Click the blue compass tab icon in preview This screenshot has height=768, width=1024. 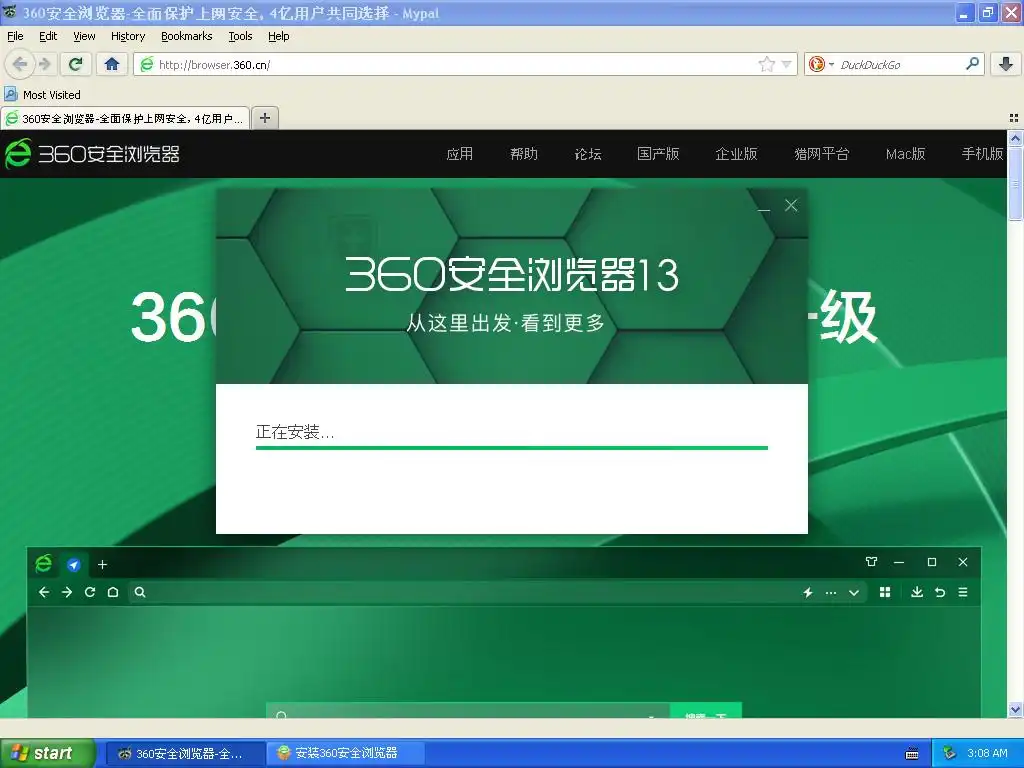74,565
